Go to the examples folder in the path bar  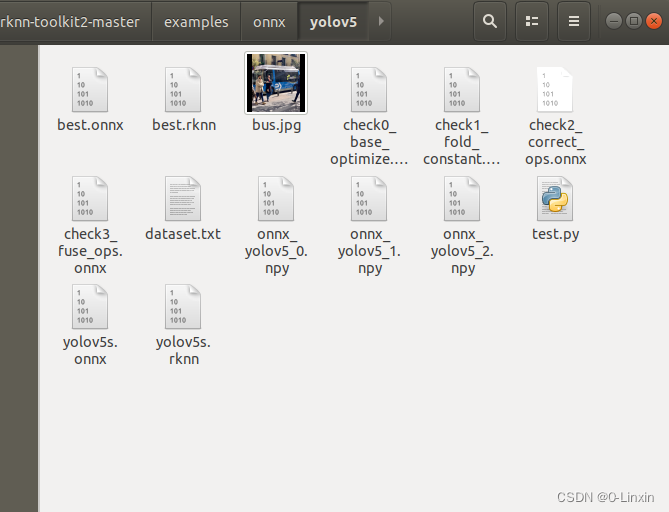coord(196,21)
